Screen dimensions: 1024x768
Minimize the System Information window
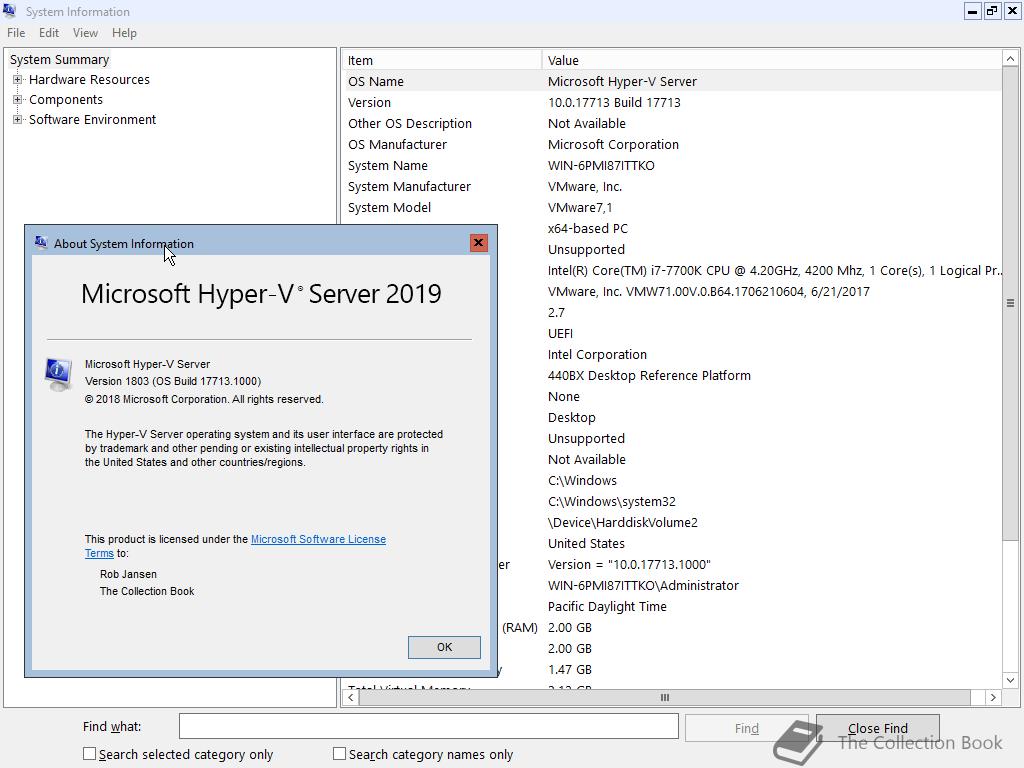[972, 10]
